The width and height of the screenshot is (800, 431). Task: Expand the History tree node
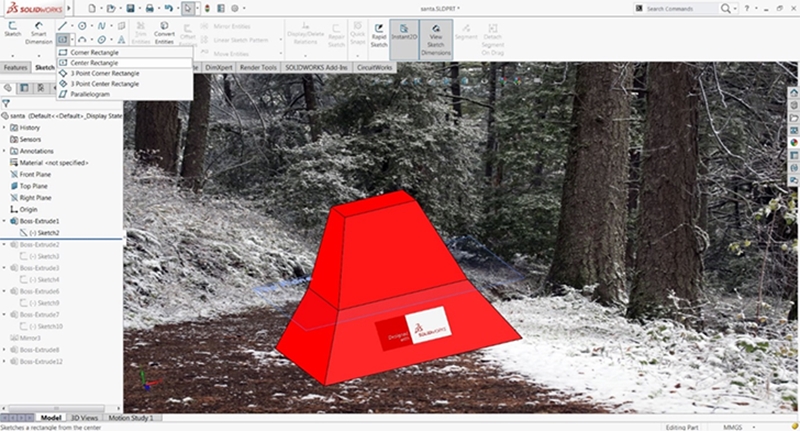pyautogui.click(x=5, y=128)
